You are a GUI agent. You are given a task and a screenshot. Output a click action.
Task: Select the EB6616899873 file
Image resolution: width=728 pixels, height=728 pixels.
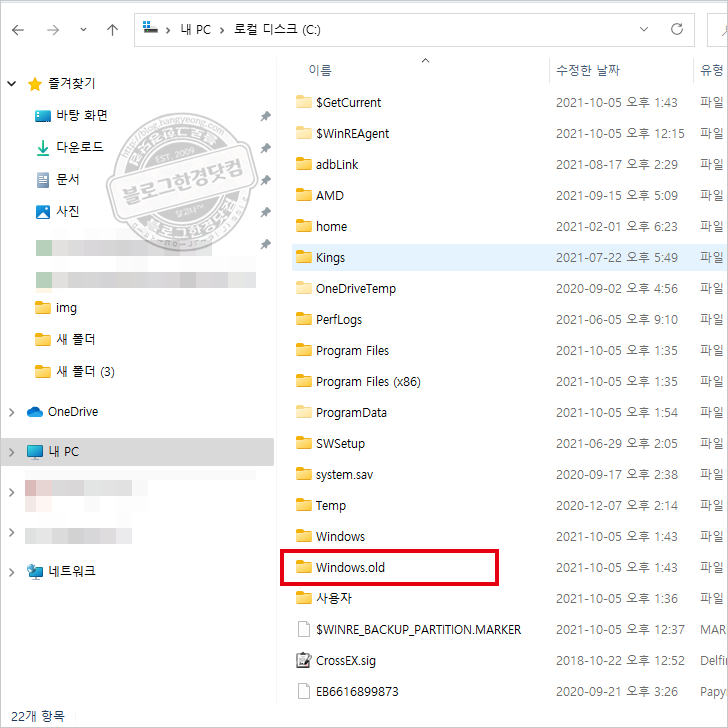[x=347, y=692]
